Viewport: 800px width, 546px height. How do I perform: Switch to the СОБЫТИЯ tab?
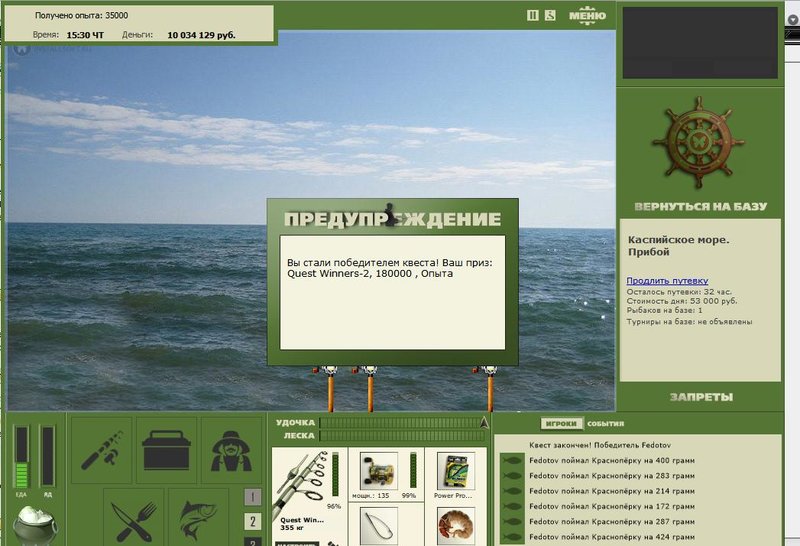[x=605, y=424]
